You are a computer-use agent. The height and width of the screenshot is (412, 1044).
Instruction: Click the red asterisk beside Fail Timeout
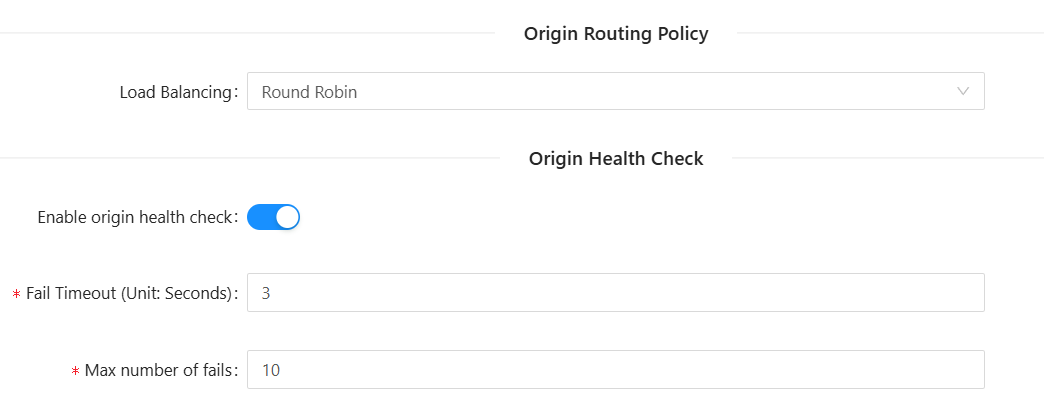click(x=16, y=295)
